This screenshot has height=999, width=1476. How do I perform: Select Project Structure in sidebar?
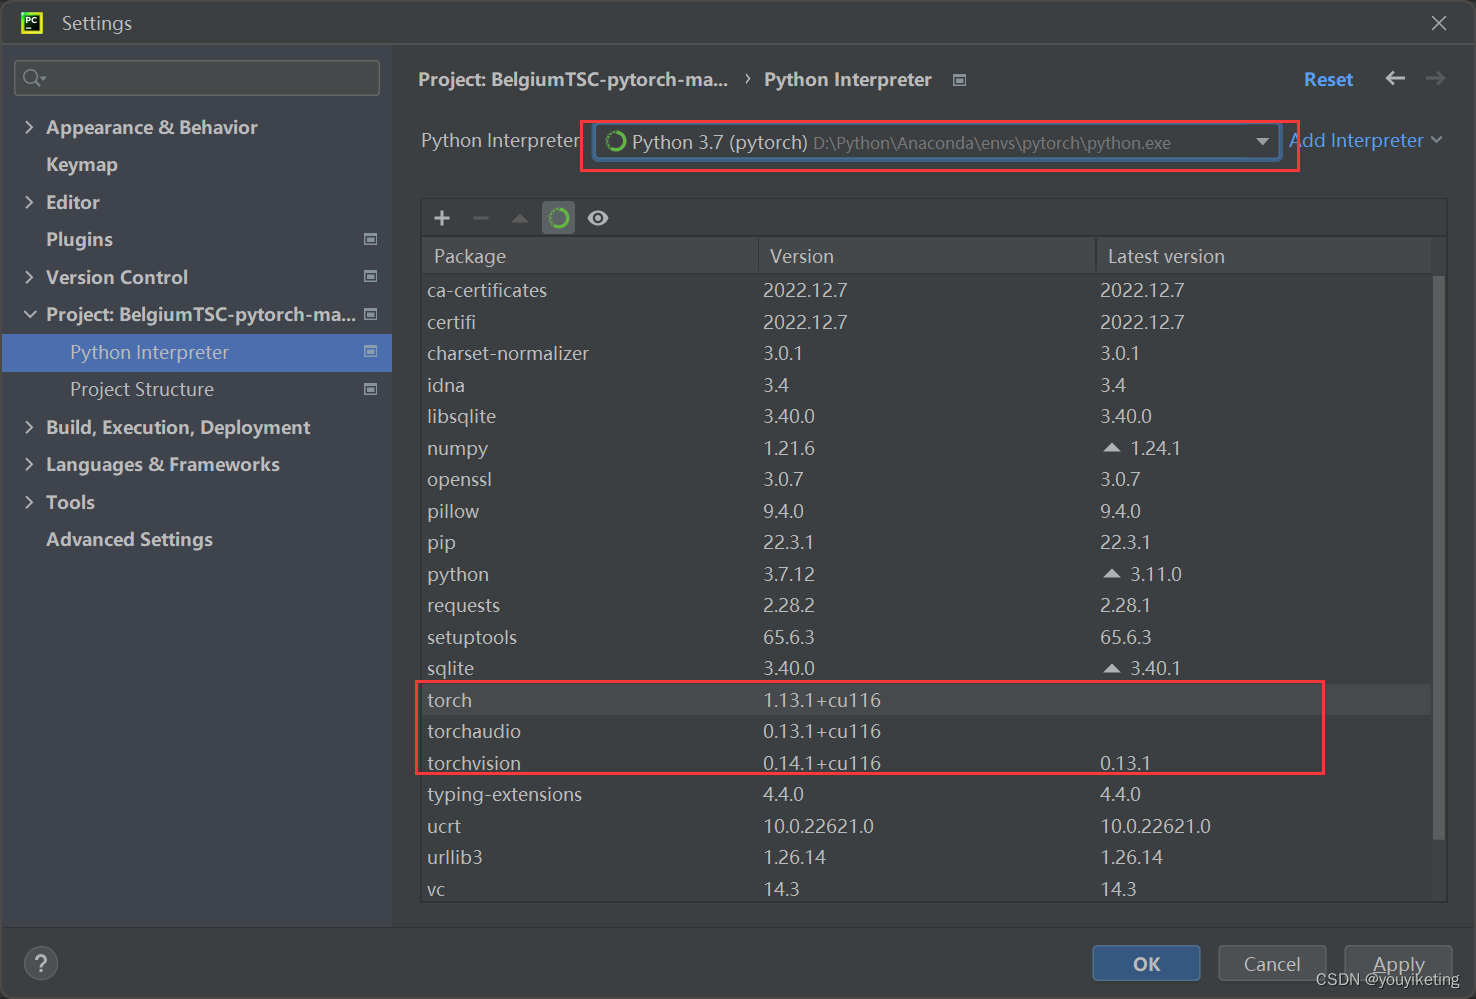coord(142,389)
